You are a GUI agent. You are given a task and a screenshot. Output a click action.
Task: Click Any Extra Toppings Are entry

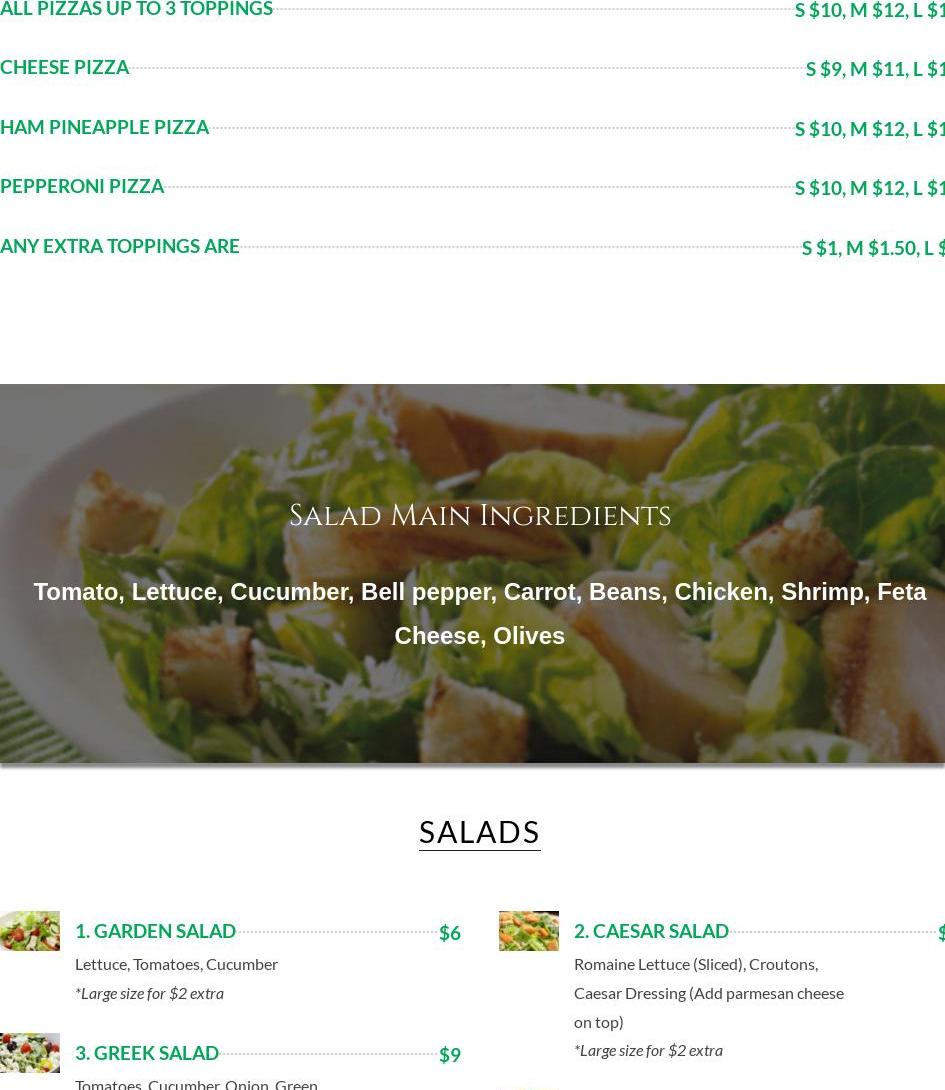point(120,246)
